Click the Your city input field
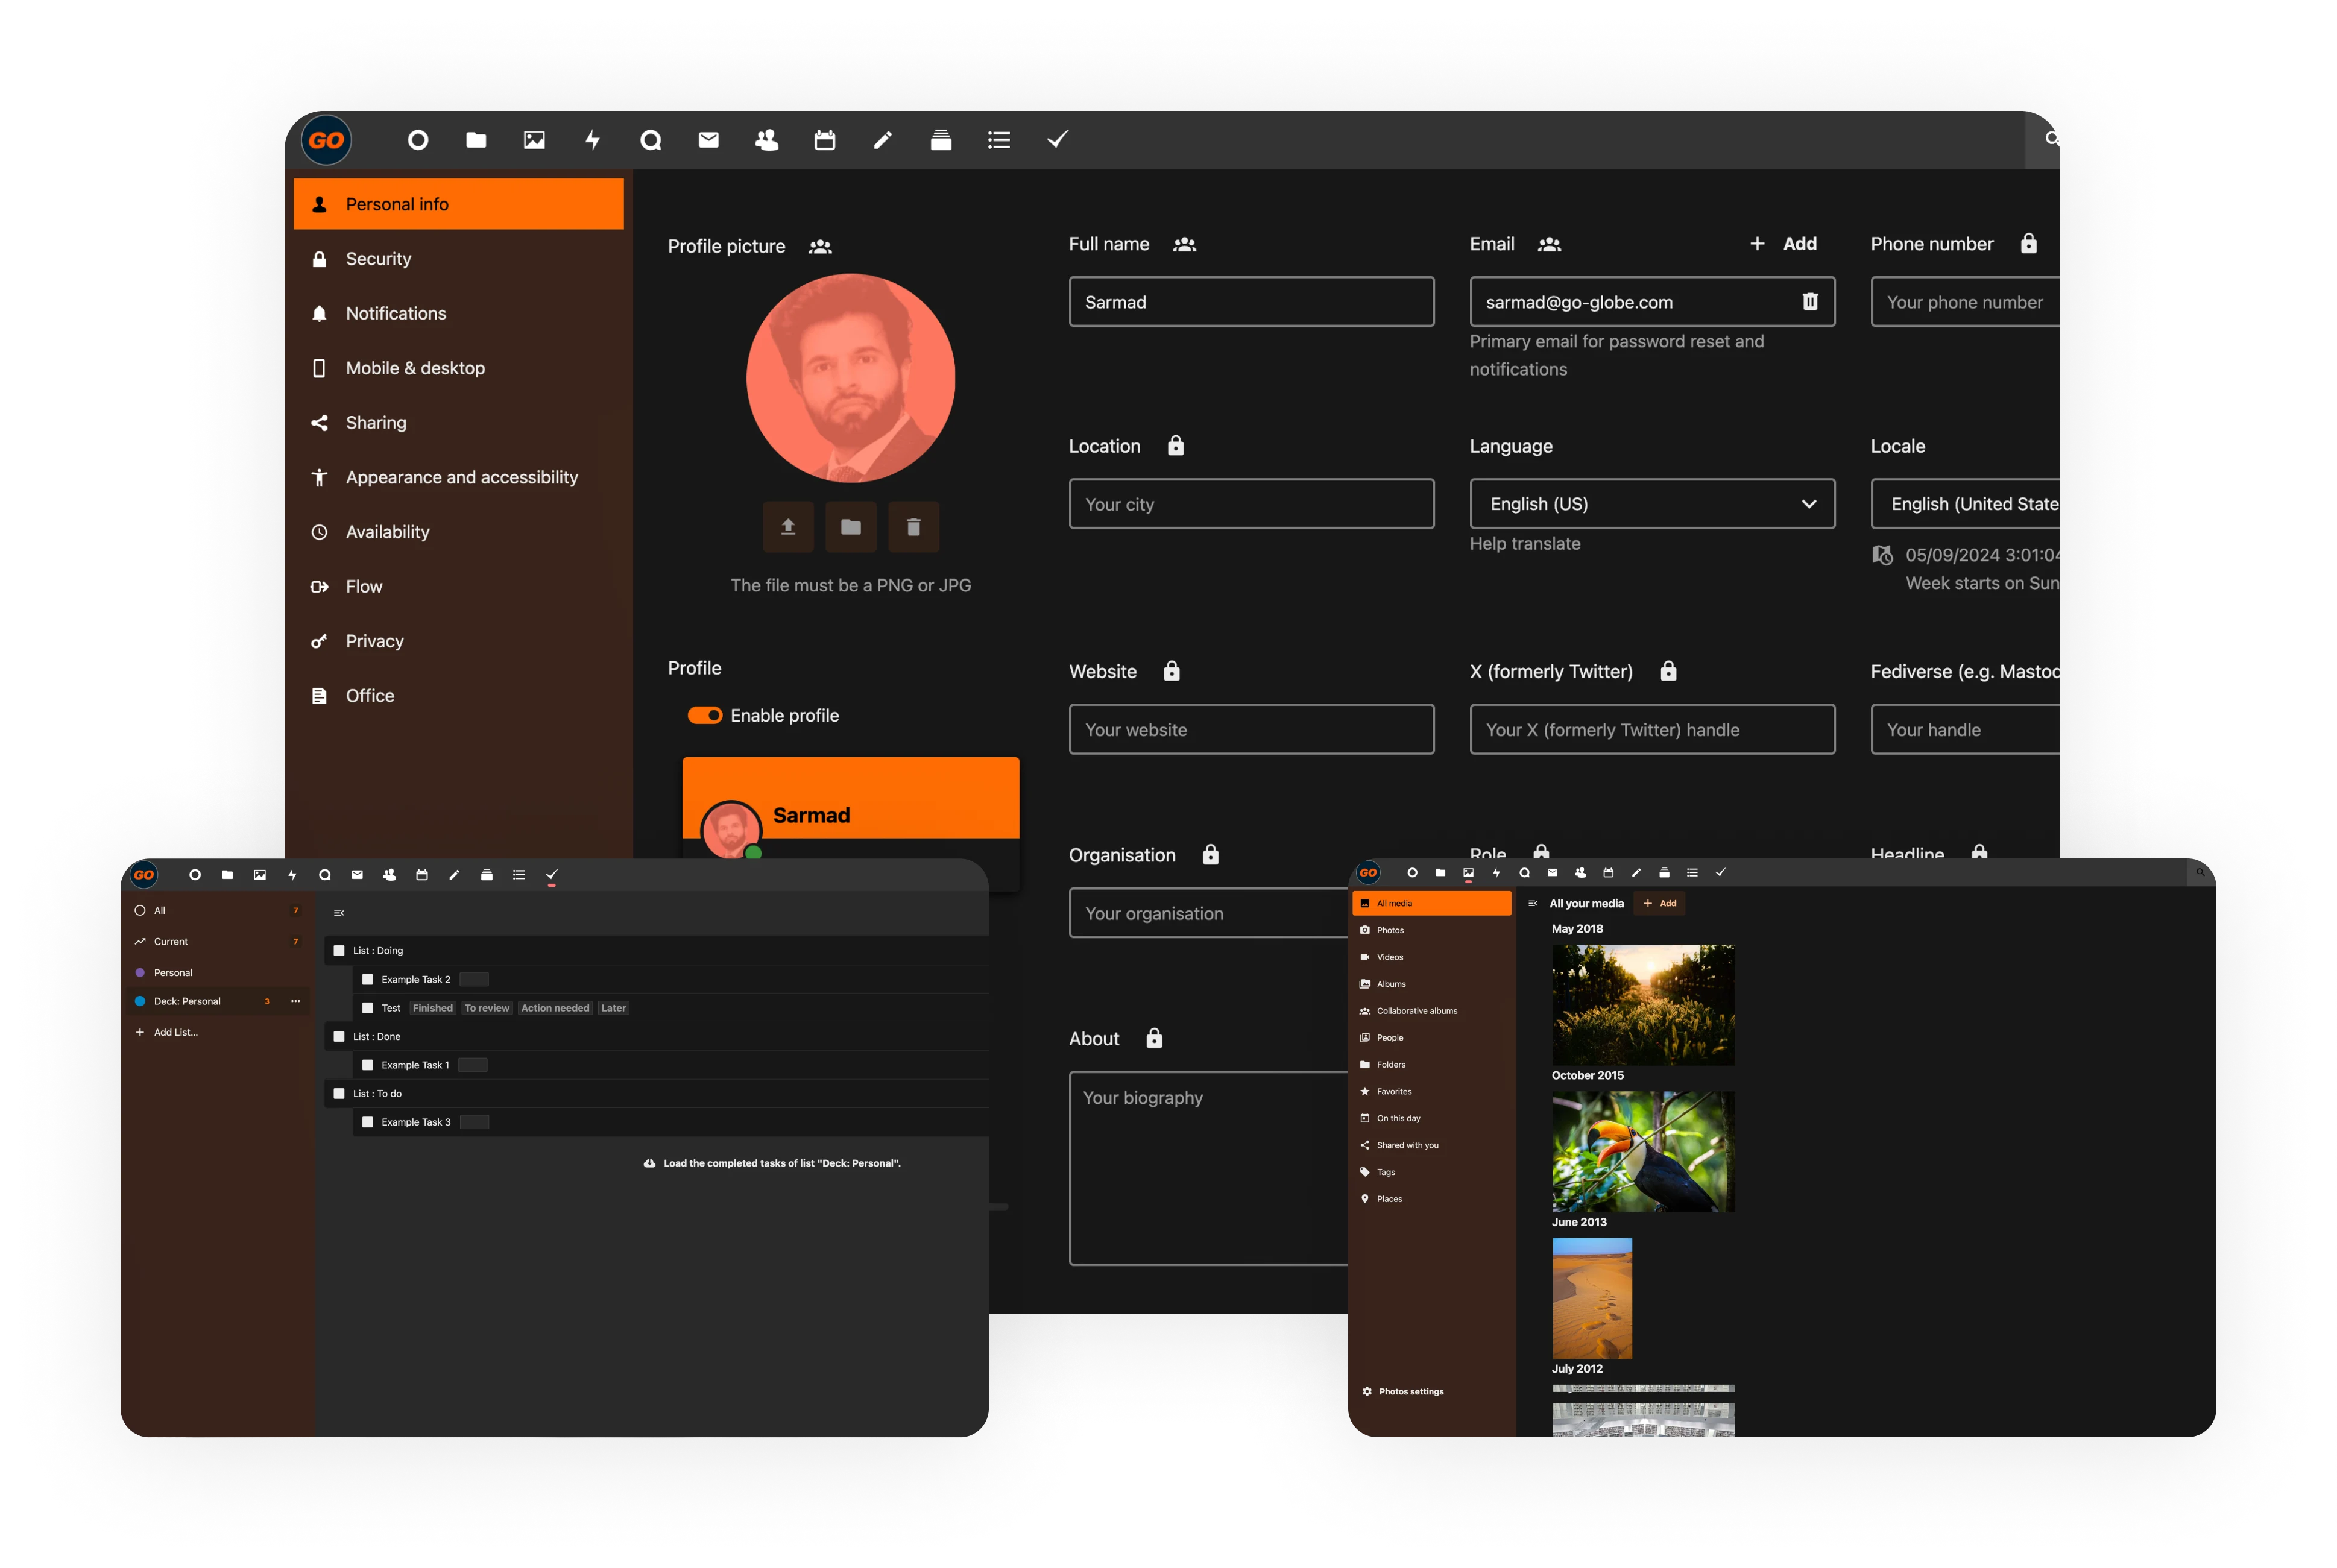 [1251, 504]
